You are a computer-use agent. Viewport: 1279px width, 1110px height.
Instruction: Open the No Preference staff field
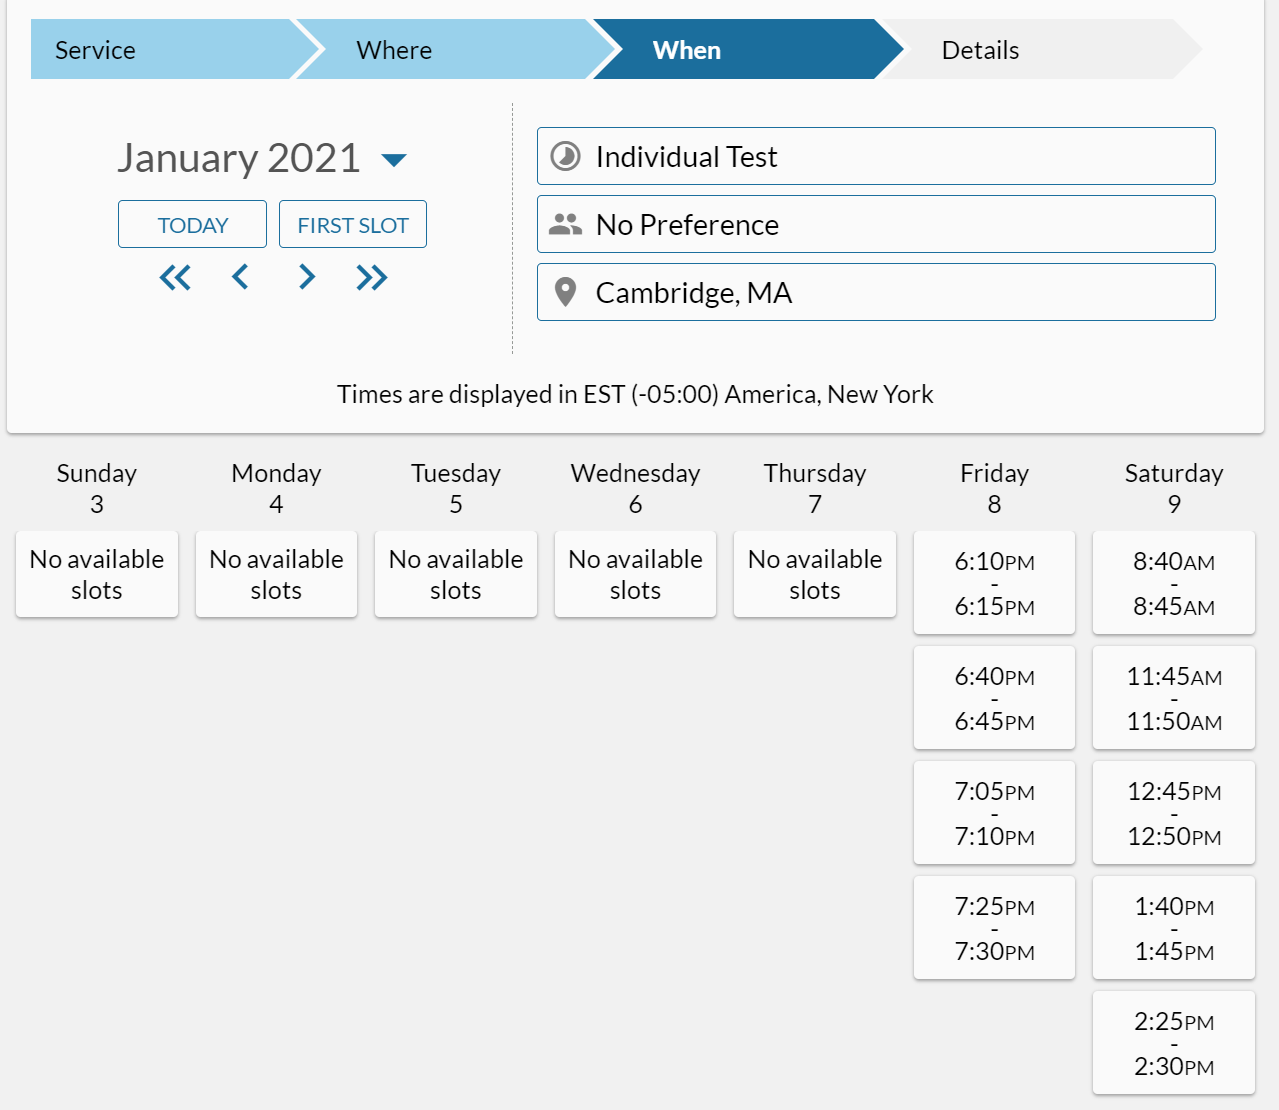(876, 224)
